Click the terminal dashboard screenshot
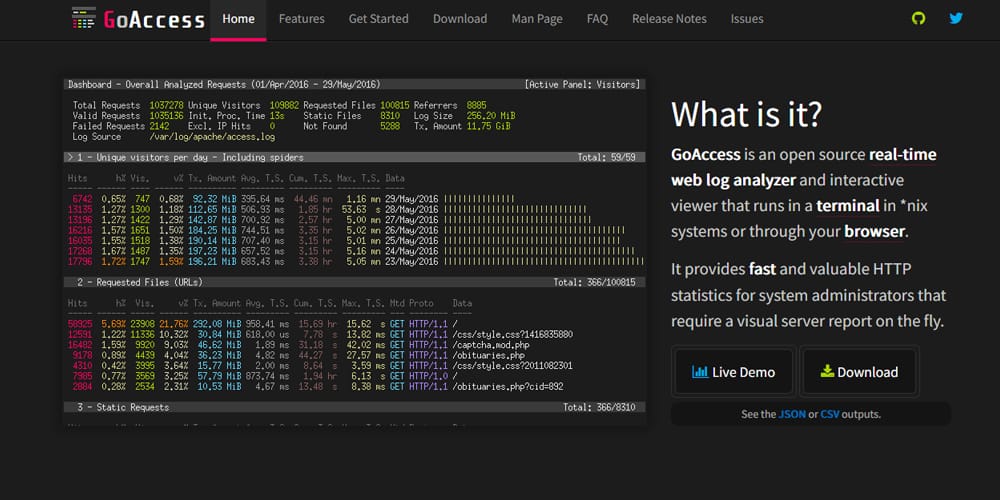 click(355, 251)
